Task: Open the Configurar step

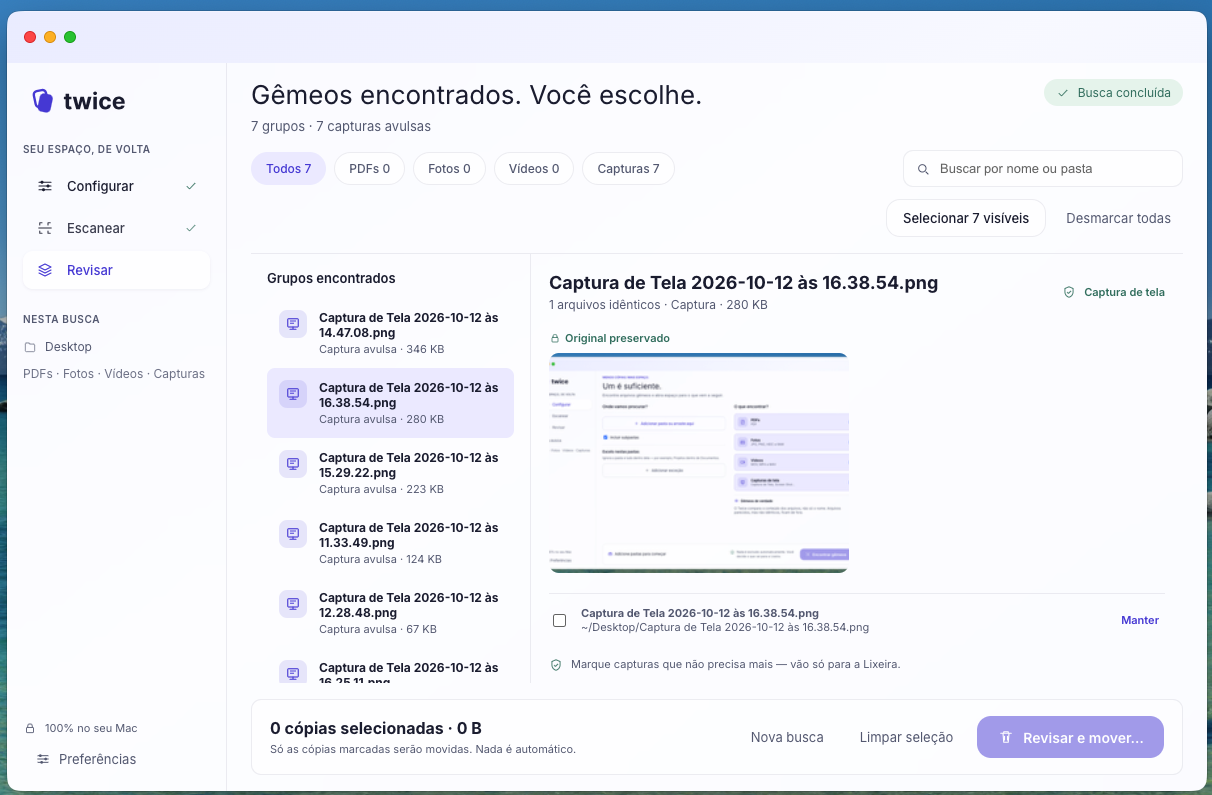Action: point(116,186)
